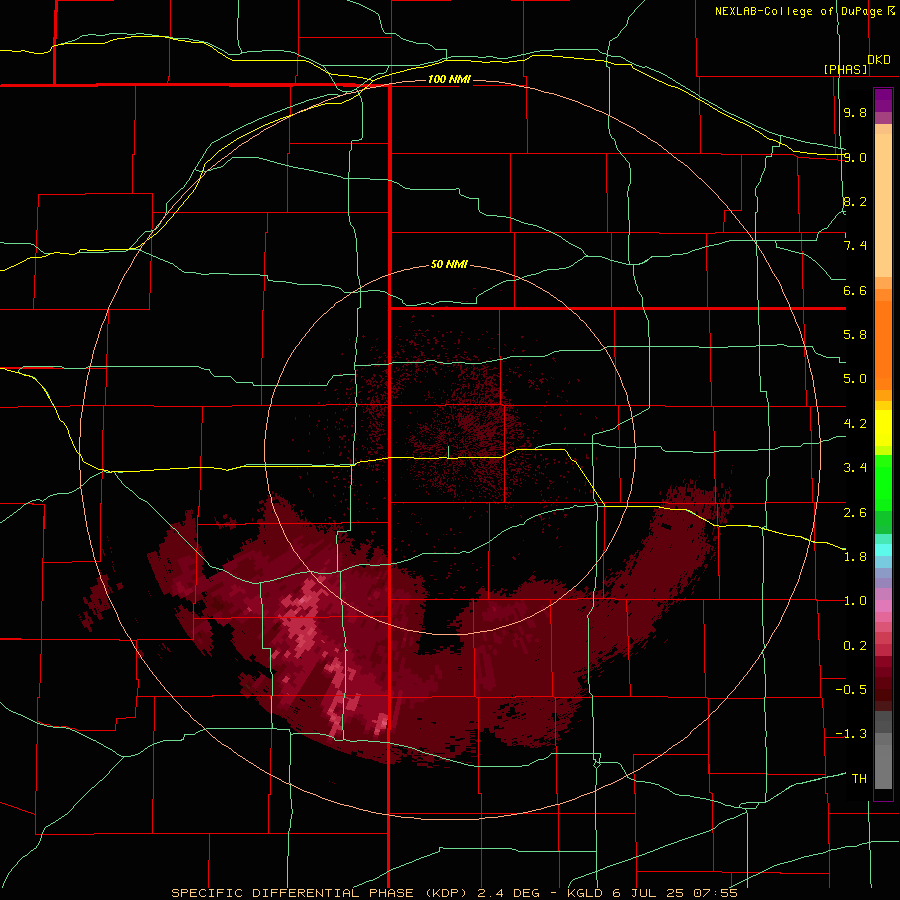900x900 pixels.
Task: Click the 1.0 value on color scale
Action: coord(855,601)
